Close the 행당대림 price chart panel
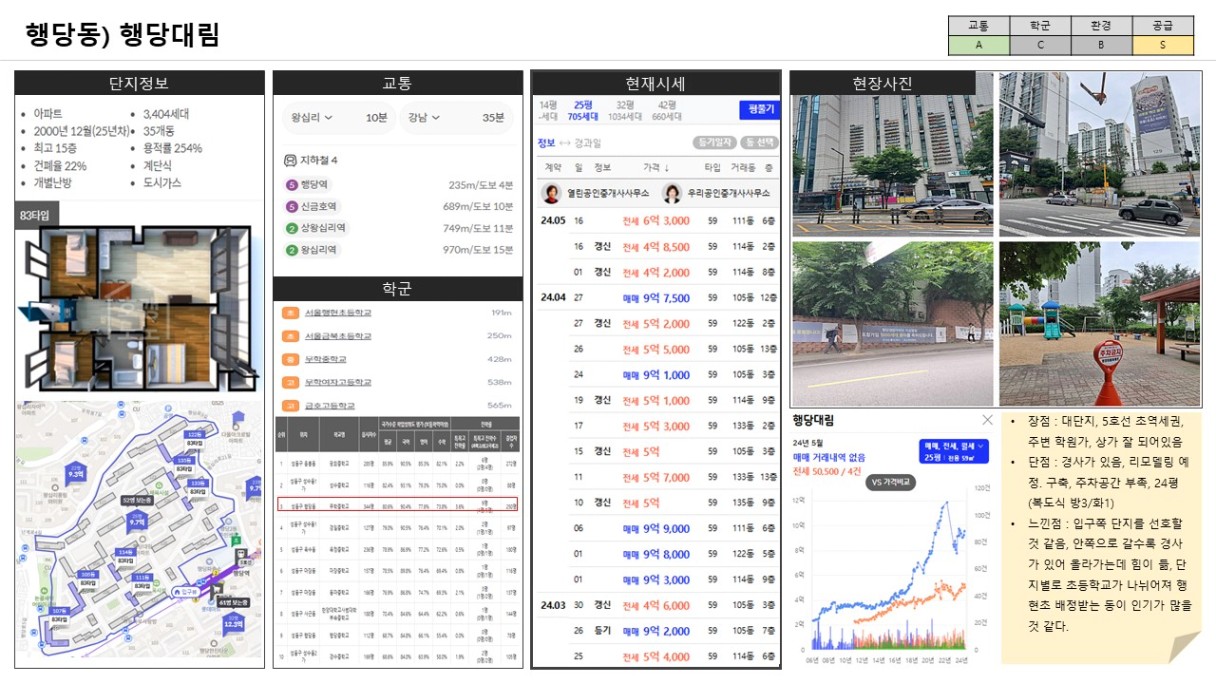1216x684 pixels. click(987, 420)
